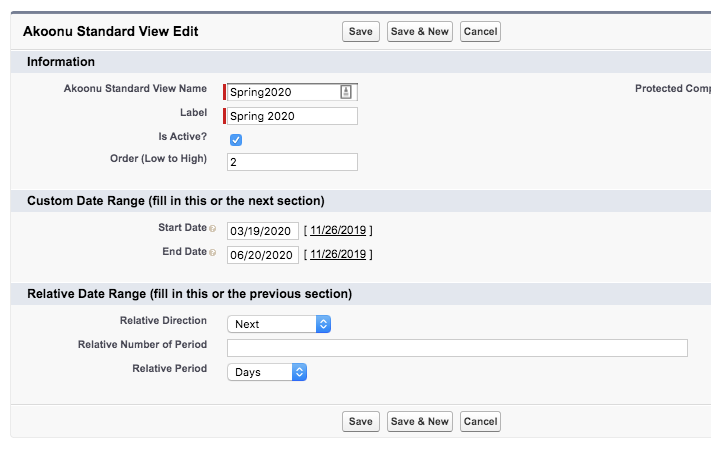The image size is (711, 455).
Task: Uncheck the Is Active? checkbox
Action: pos(236,140)
